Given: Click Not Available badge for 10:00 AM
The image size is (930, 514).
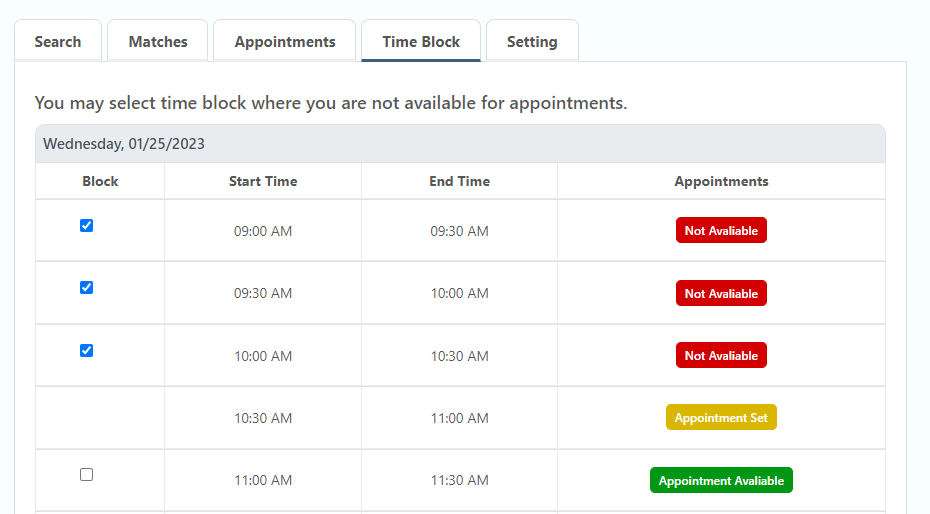Looking at the screenshot, I should pos(721,356).
